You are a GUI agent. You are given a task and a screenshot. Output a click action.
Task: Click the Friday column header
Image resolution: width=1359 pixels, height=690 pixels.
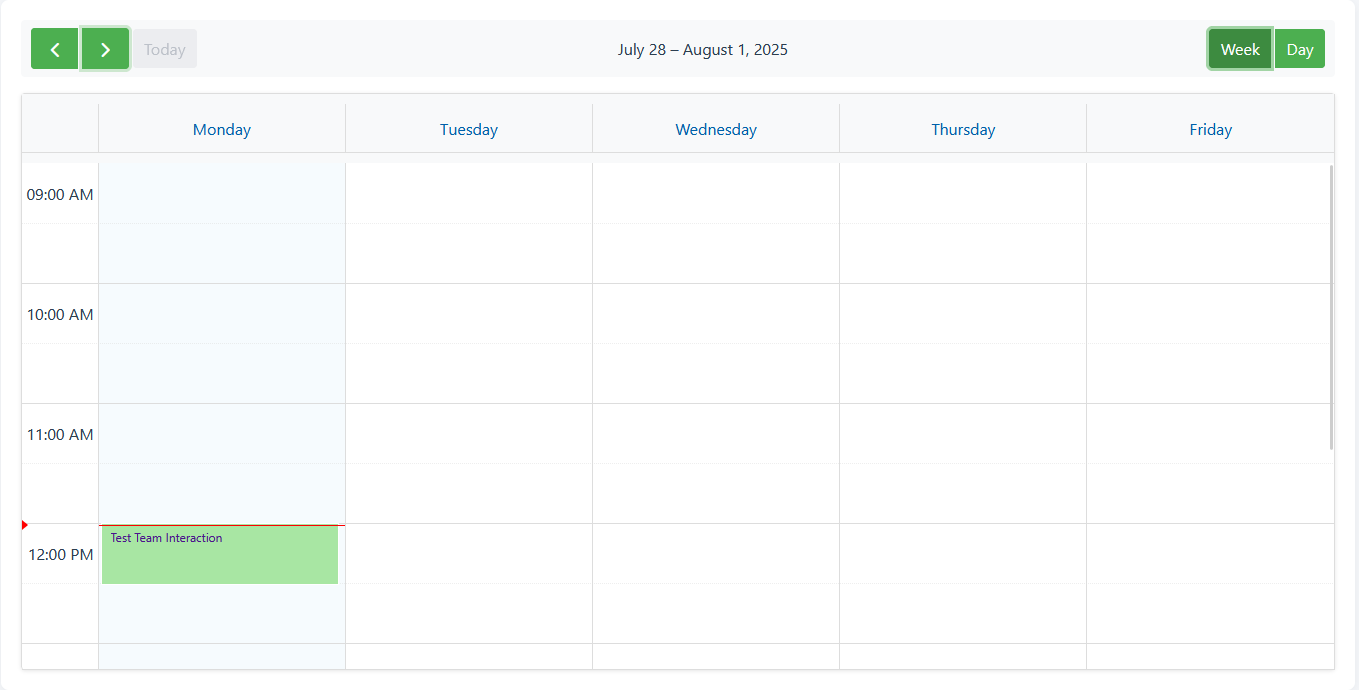click(1210, 129)
